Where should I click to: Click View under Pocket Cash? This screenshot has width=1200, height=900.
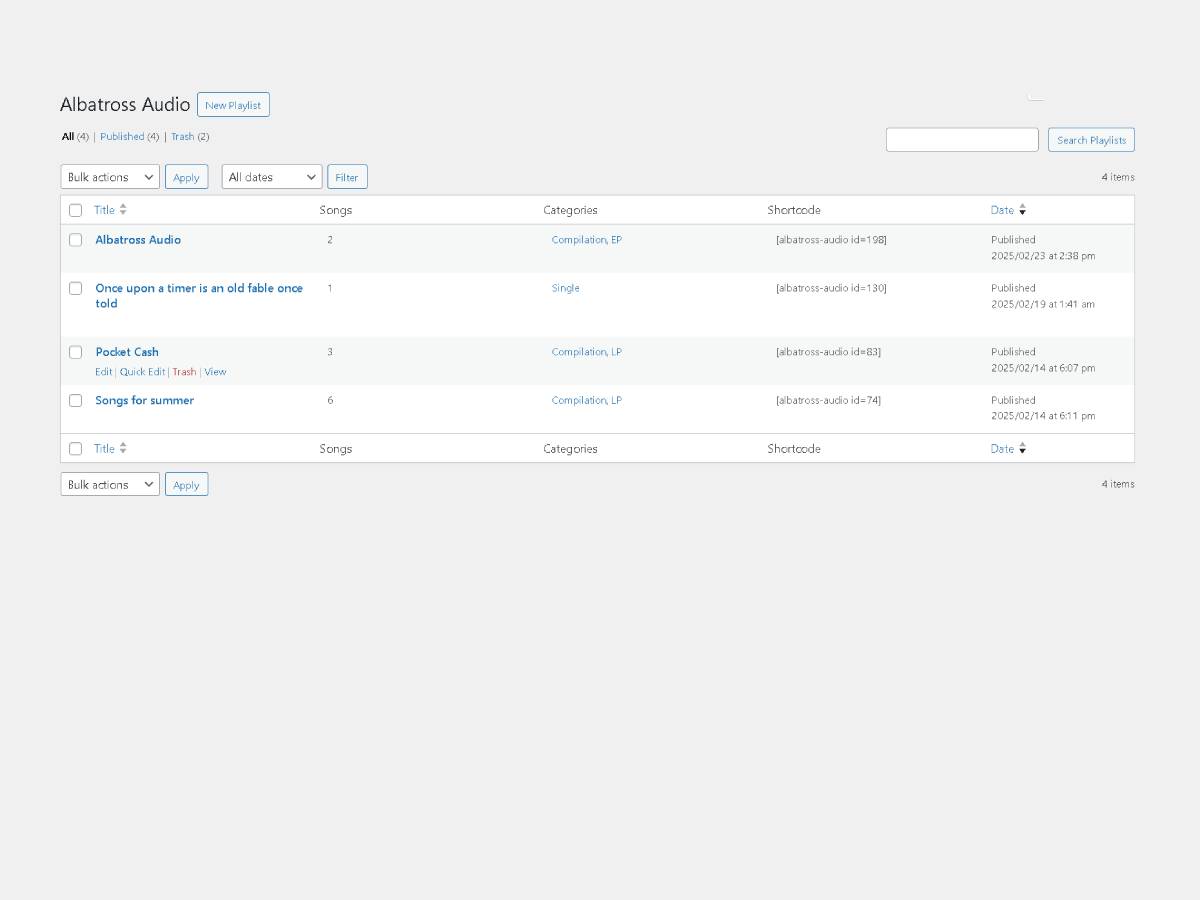pos(215,372)
